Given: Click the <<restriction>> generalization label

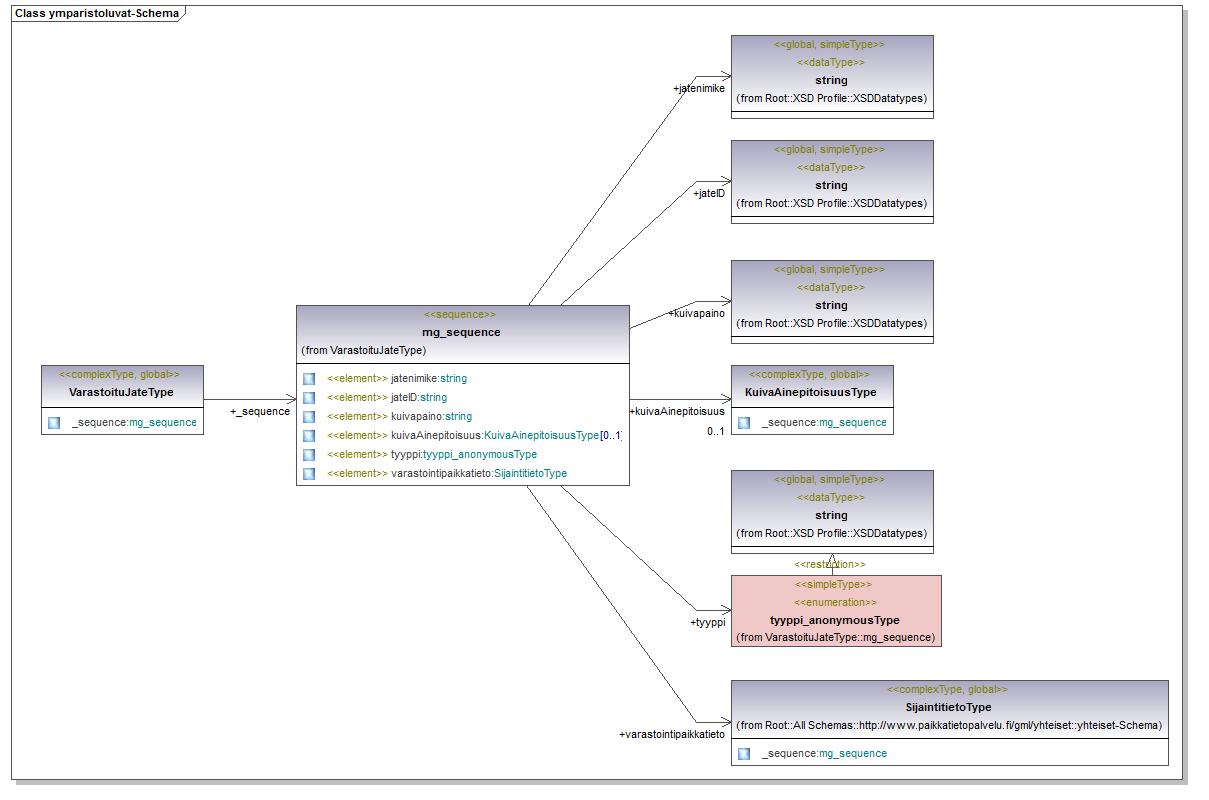Looking at the screenshot, I should [830, 564].
